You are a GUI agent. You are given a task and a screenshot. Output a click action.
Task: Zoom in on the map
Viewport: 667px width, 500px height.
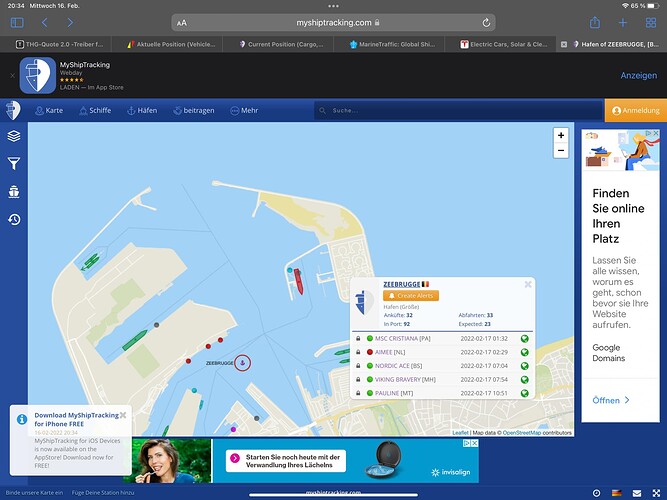(x=561, y=135)
